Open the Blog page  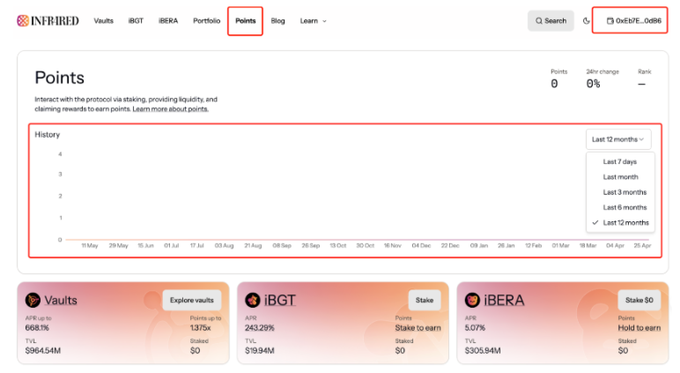(x=278, y=21)
